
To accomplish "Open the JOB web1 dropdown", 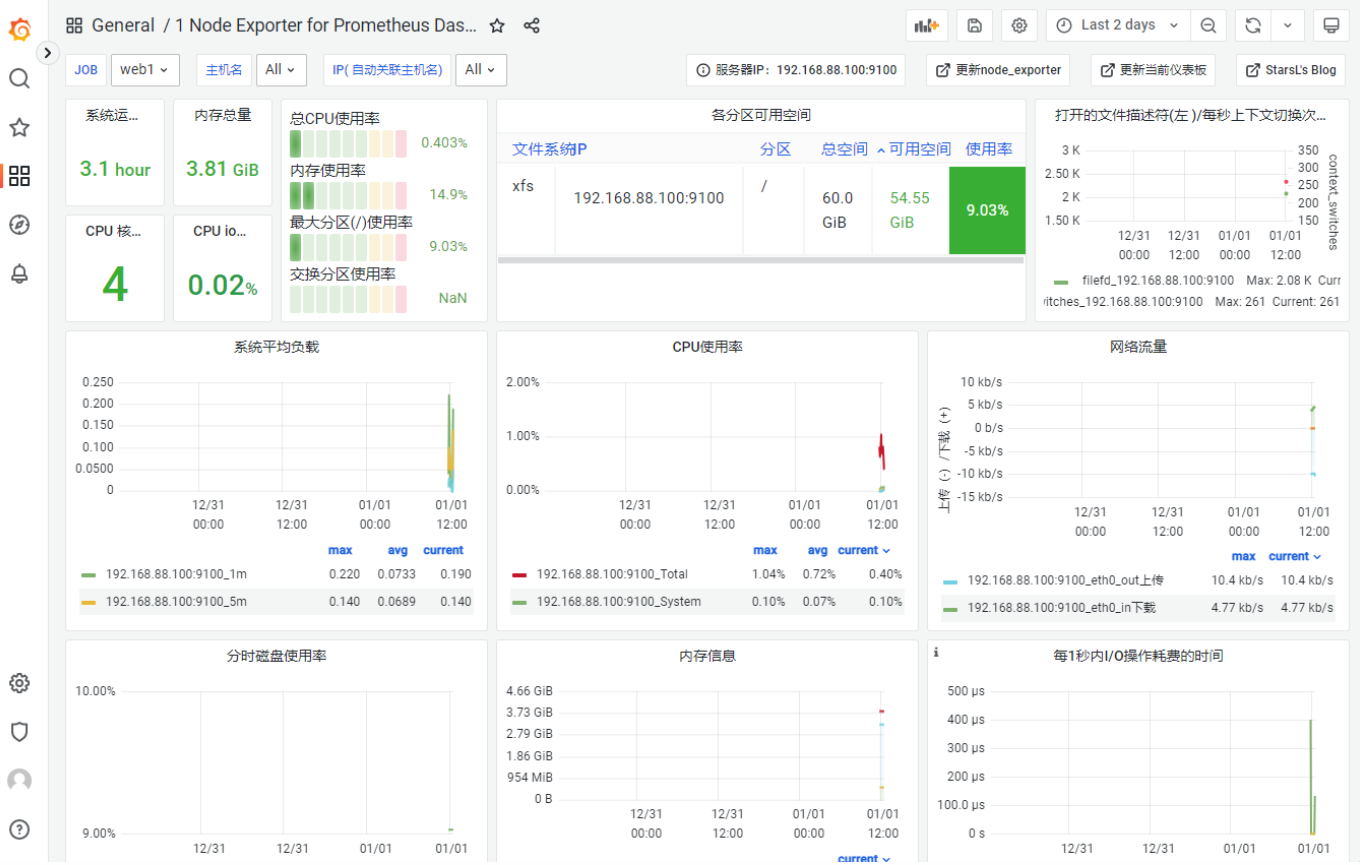I will tap(145, 70).
